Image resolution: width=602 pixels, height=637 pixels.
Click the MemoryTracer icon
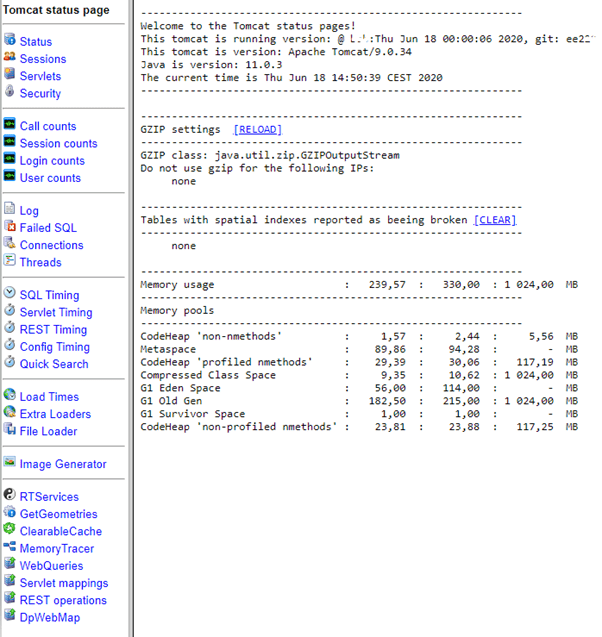click(10, 548)
